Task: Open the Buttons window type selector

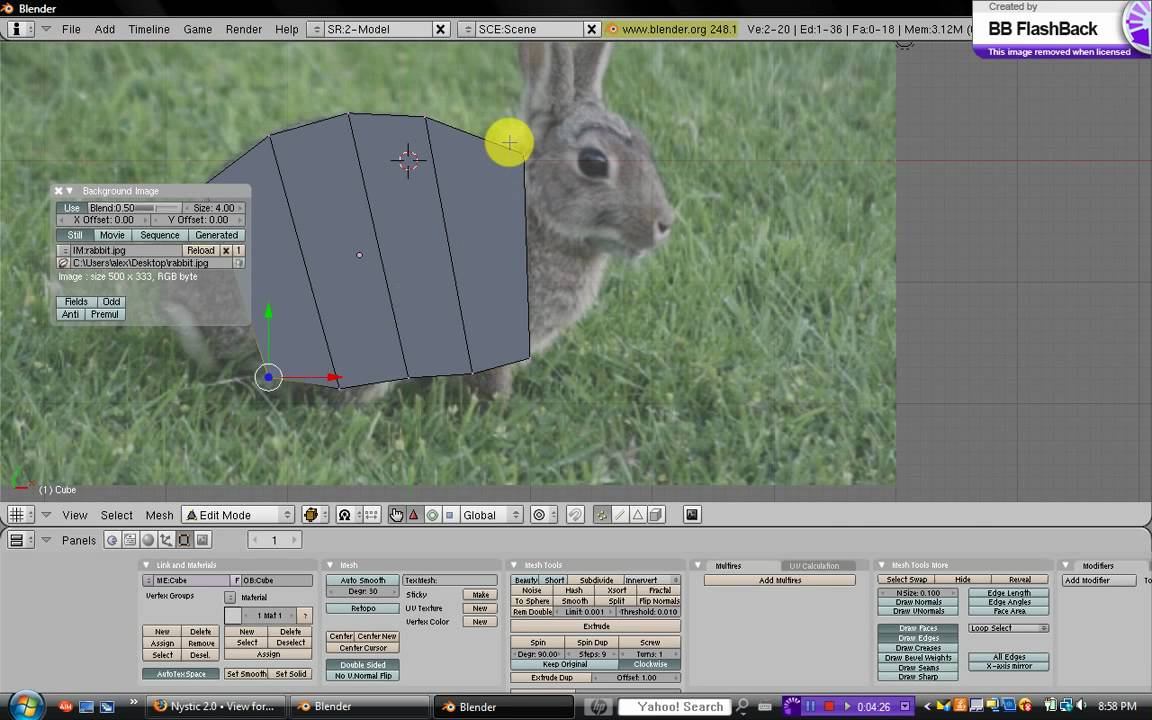Action: pos(21,540)
